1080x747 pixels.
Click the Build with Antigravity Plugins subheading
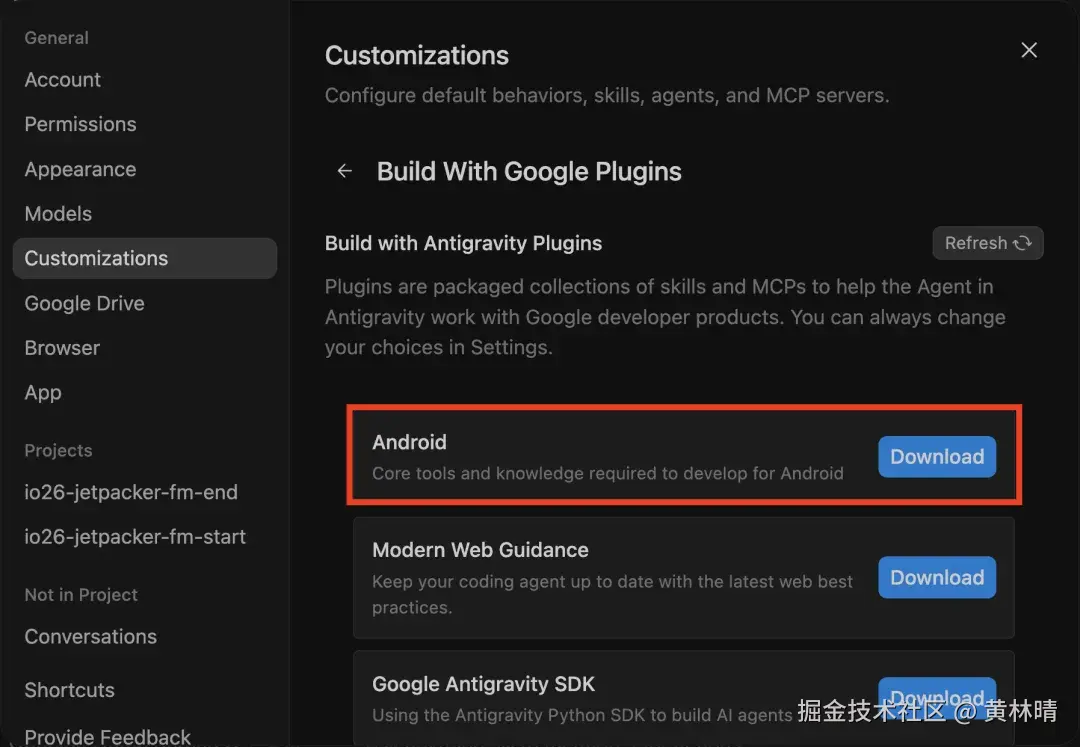(x=464, y=243)
